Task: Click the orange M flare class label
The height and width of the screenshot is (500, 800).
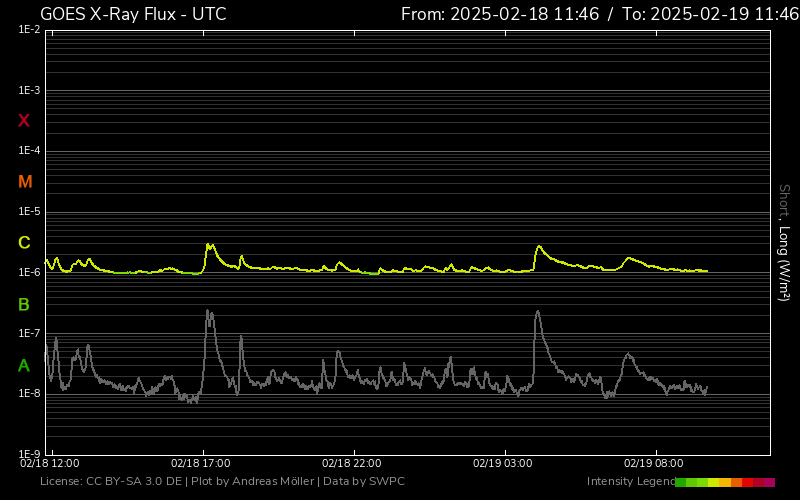Action: tap(25, 182)
